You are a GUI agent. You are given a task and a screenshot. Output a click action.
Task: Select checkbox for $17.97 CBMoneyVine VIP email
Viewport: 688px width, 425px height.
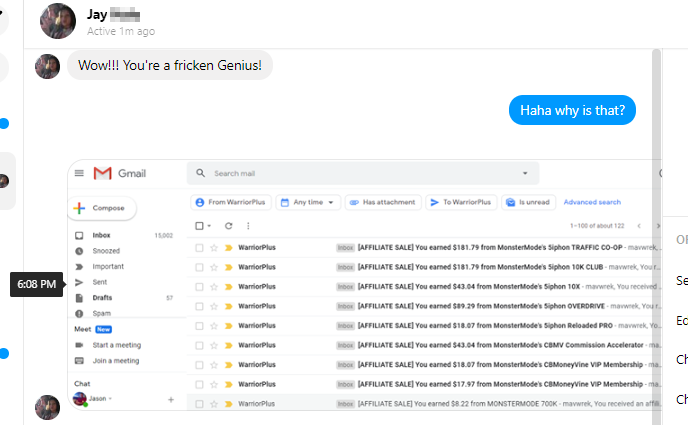pyautogui.click(x=199, y=385)
